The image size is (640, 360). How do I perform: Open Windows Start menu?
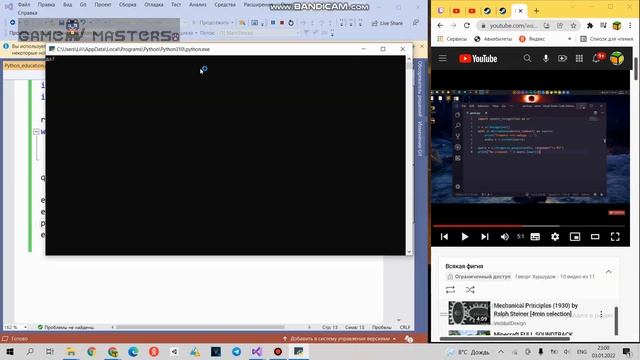tap(10, 352)
